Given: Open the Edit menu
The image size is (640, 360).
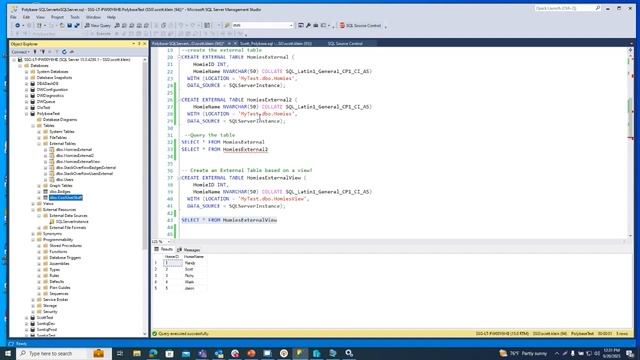Looking at the screenshot, I should tap(26, 17).
